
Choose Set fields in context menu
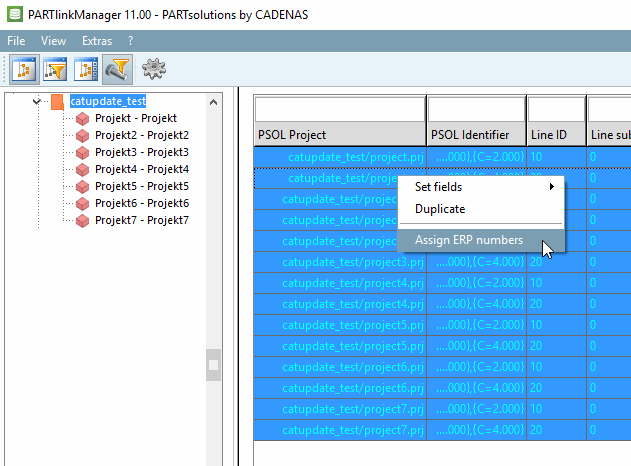tap(481, 187)
